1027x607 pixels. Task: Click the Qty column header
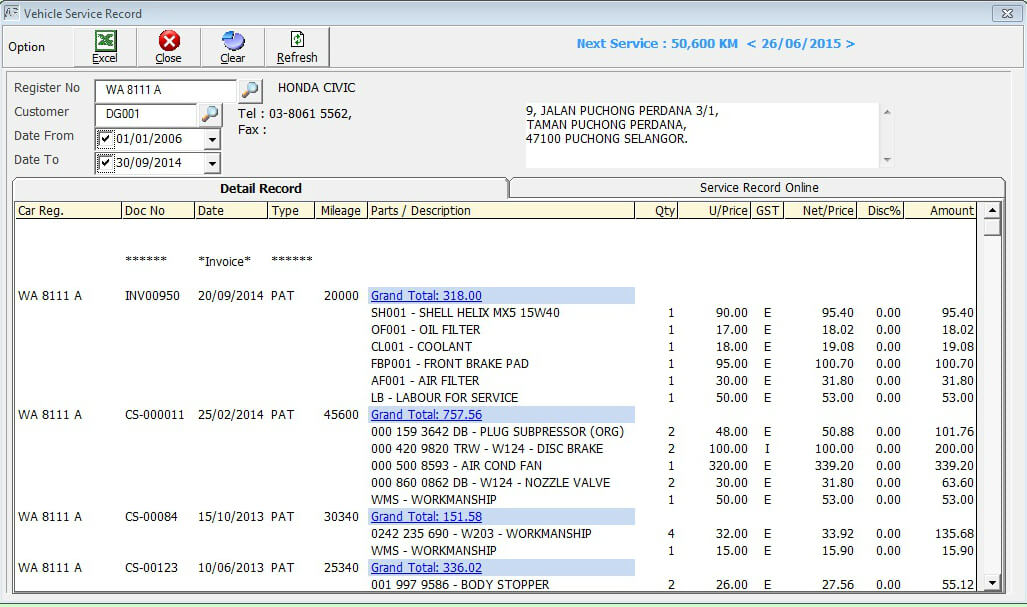(x=656, y=211)
